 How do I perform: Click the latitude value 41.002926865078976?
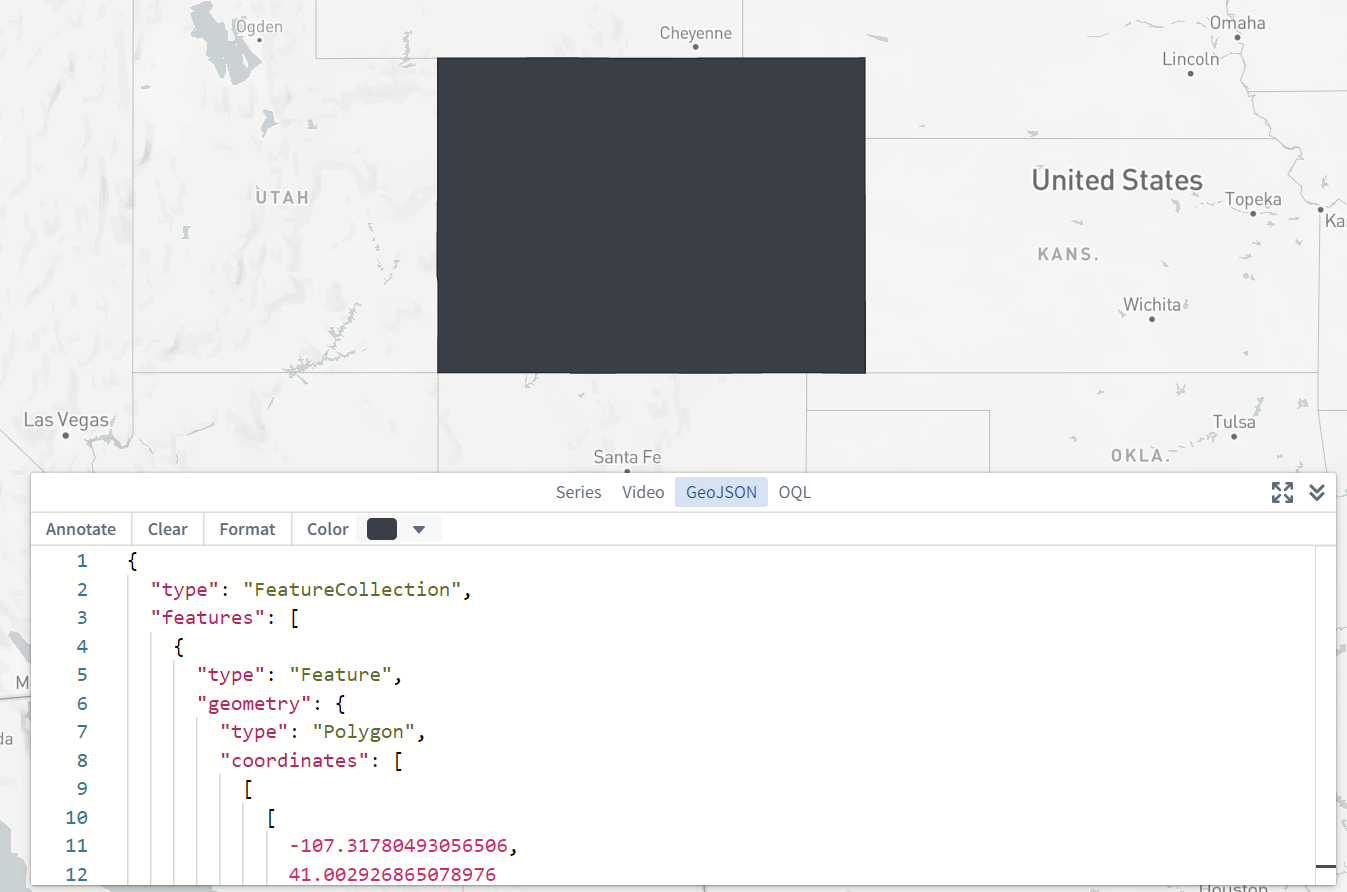[392, 874]
